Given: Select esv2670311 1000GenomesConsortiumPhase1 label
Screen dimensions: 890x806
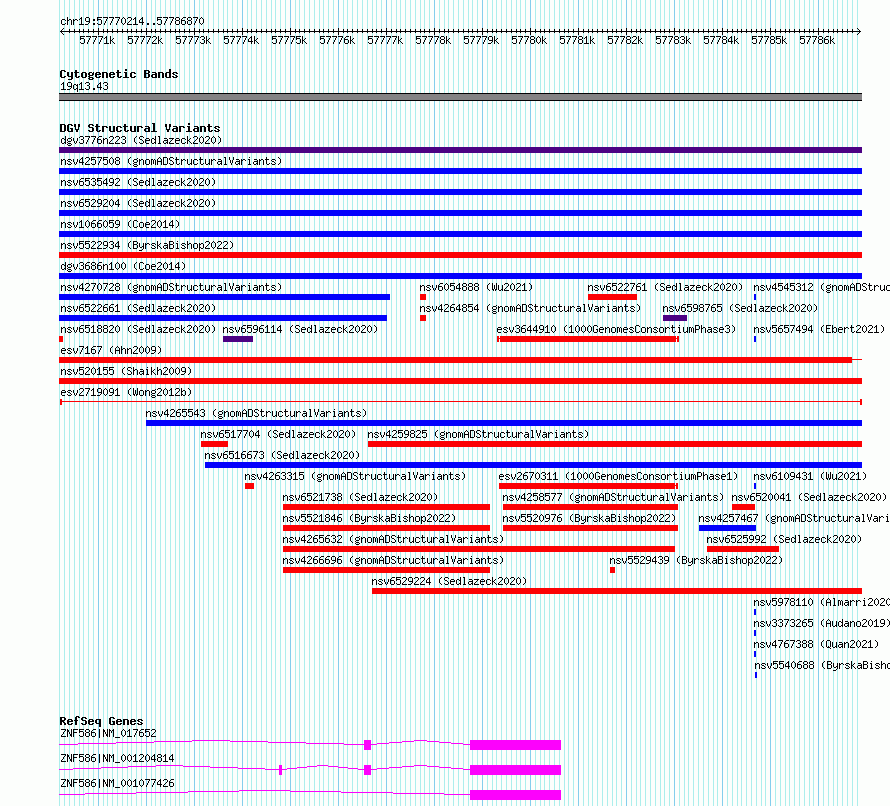Looking at the screenshot, I should tap(618, 476).
